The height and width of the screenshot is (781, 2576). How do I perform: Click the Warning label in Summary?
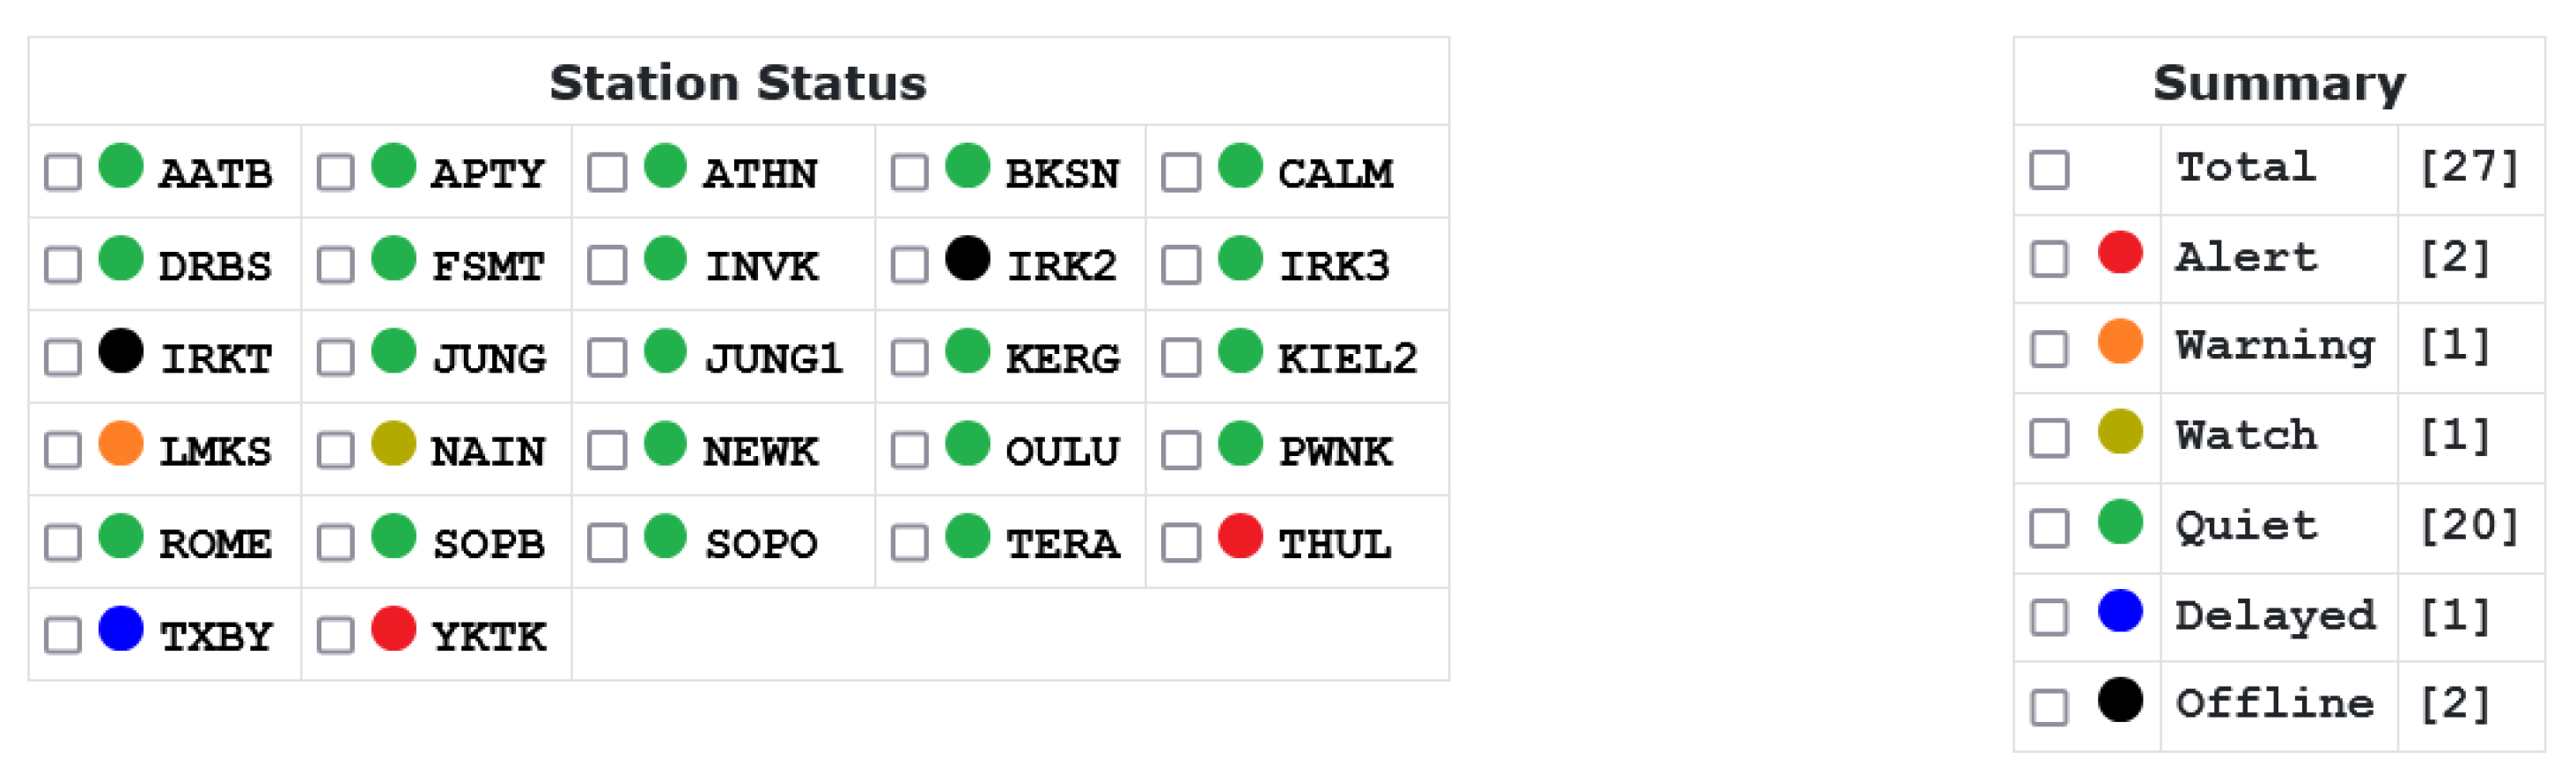click(x=2275, y=346)
